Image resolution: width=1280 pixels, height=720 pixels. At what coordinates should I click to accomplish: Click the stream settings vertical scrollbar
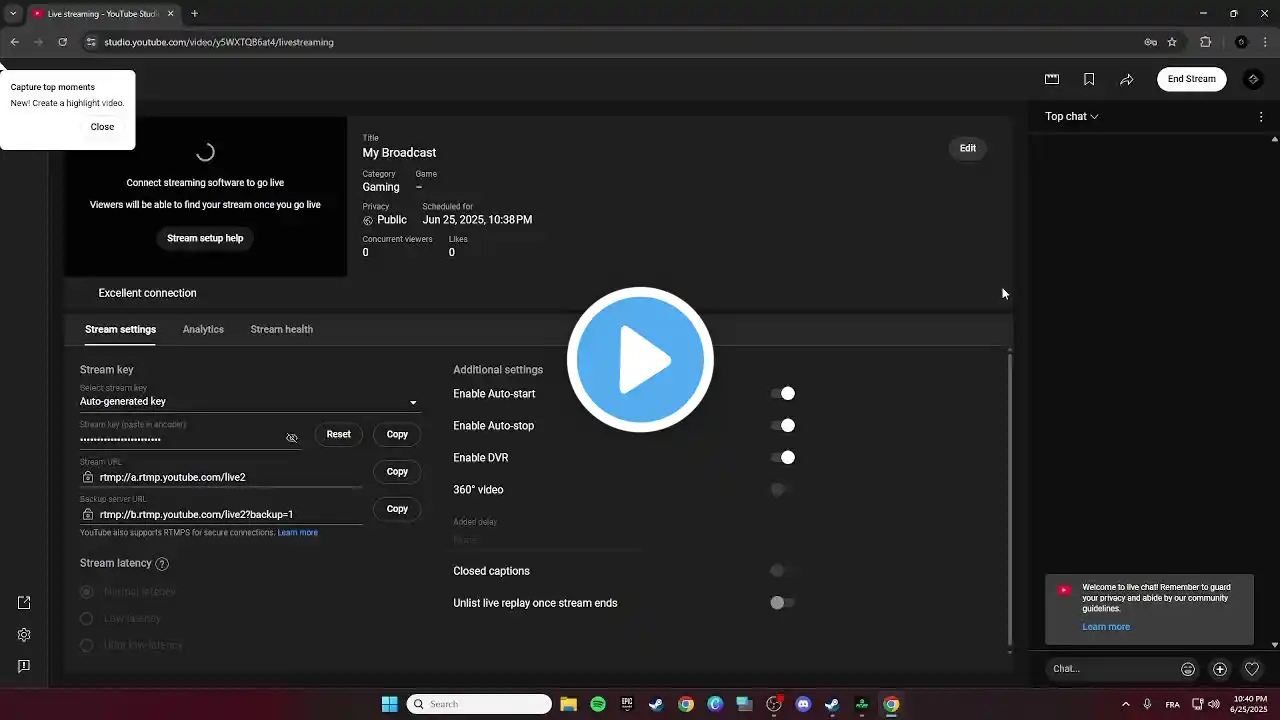[x=1009, y=498]
